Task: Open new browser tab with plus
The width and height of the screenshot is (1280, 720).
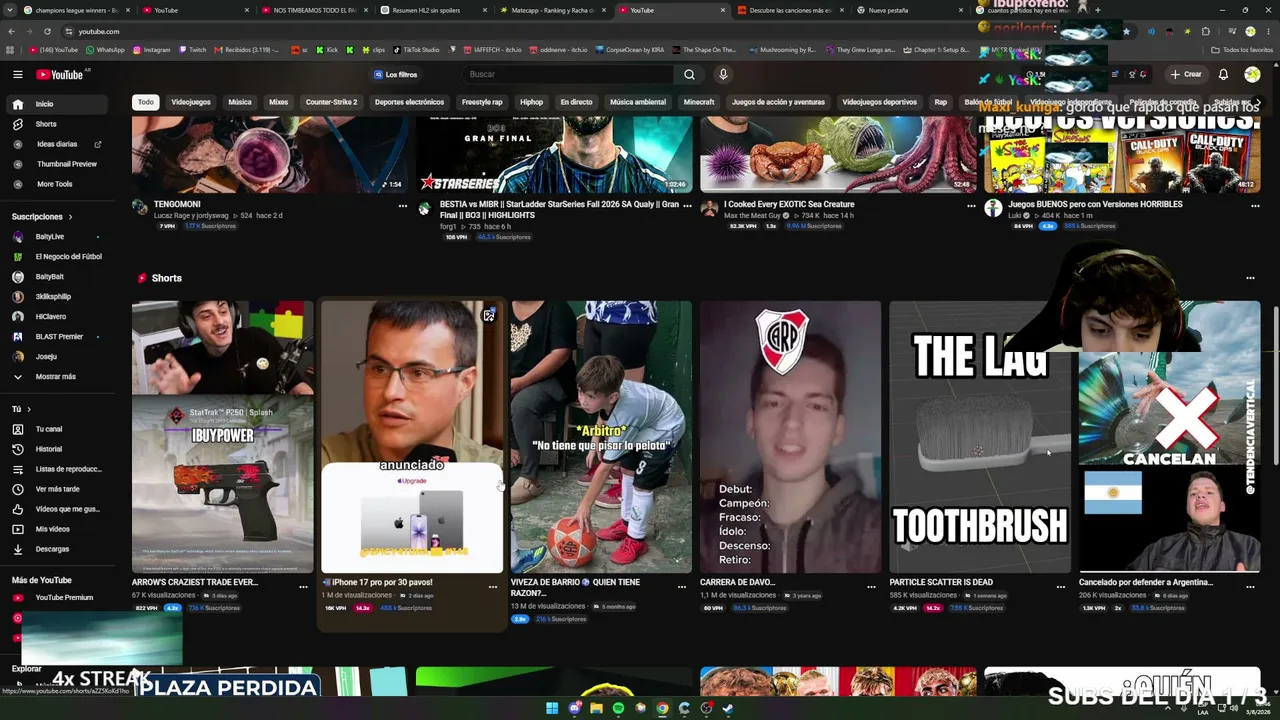Action: coord(1097,10)
